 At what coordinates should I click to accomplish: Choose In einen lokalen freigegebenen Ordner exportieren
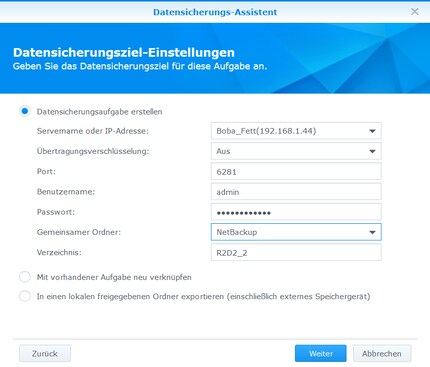25,296
